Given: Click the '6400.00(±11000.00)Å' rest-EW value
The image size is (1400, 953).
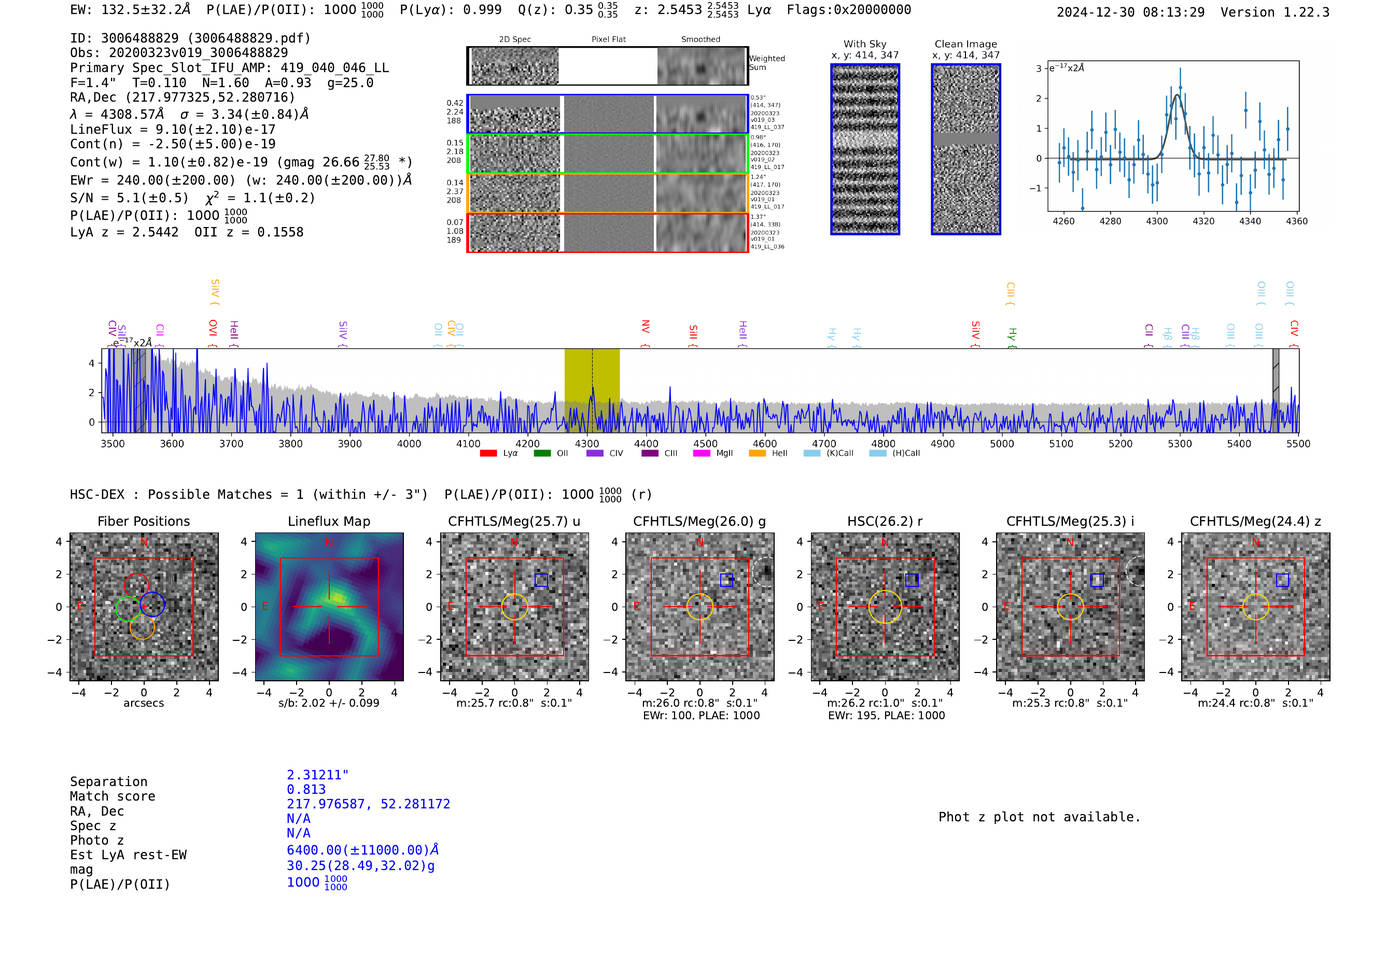Looking at the screenshot, I should click(x=363, y=850).
